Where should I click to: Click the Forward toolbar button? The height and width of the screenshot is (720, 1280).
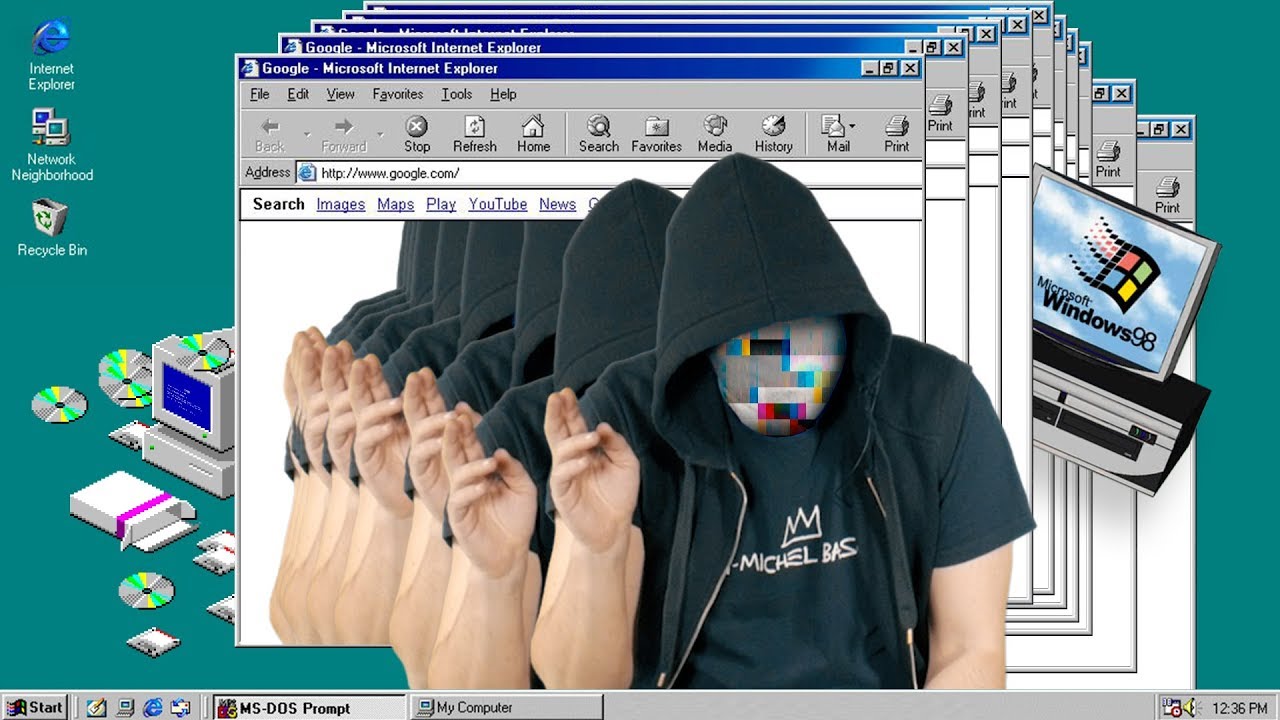[344, 135]
